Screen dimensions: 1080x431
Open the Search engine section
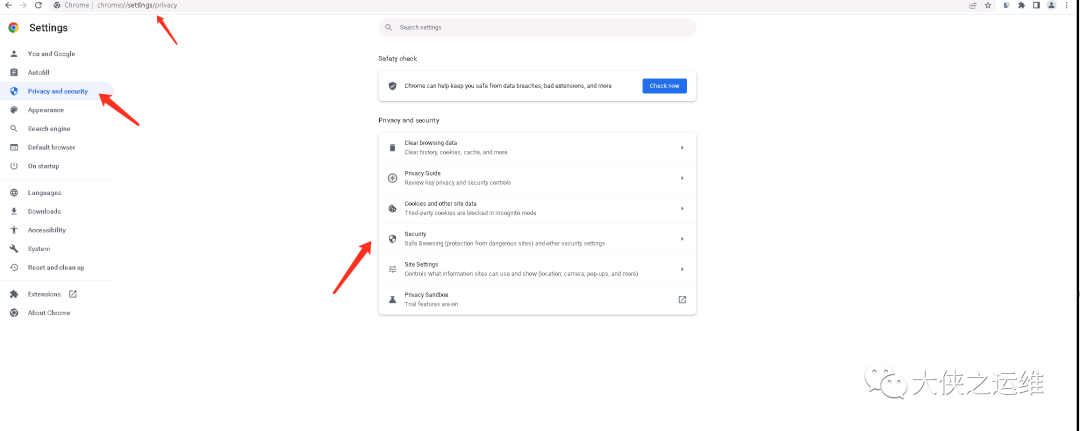coord(49,129)
